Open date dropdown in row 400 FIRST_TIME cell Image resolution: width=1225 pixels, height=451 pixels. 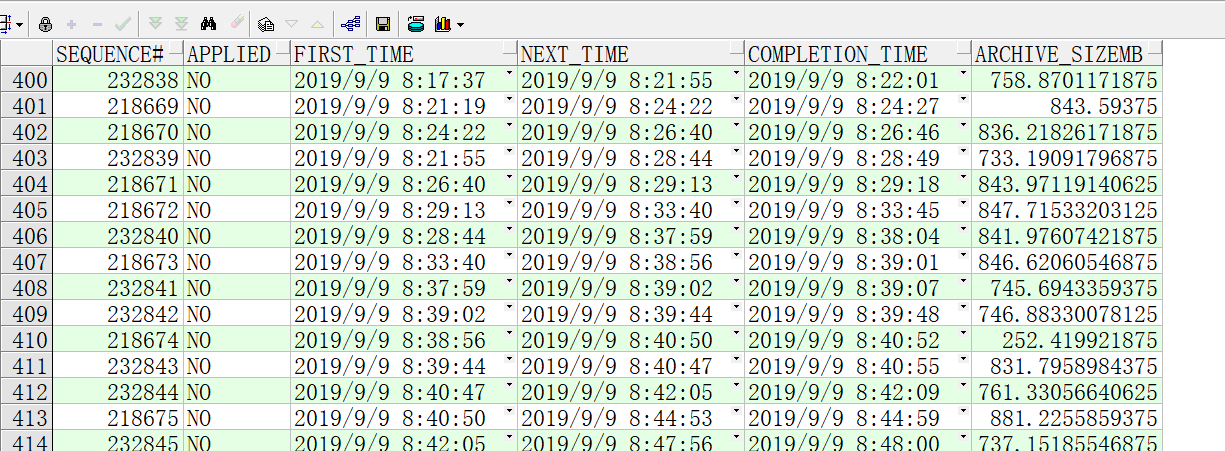[510, 74]
